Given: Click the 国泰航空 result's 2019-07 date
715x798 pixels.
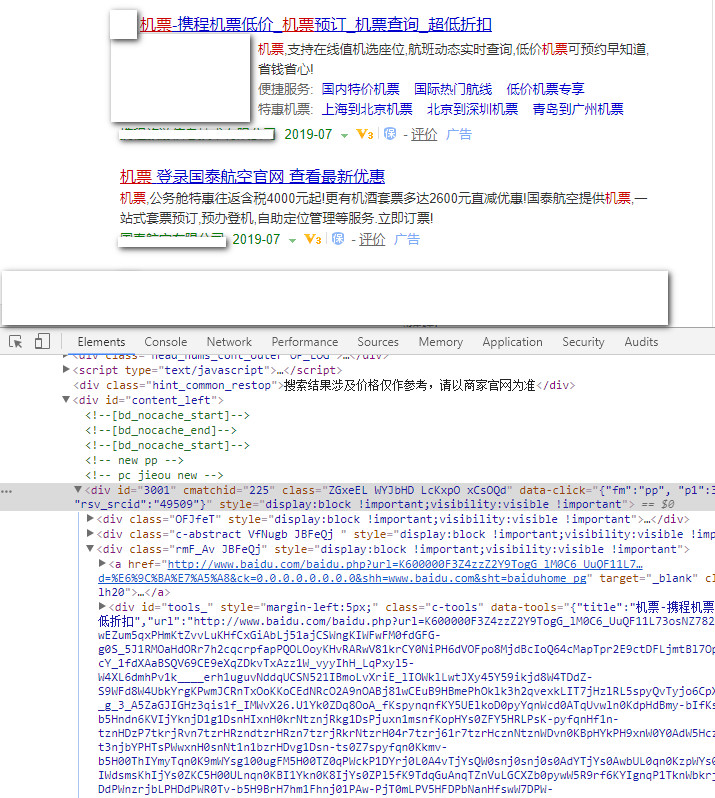Looking at the screenshot, I should [256, 239].
